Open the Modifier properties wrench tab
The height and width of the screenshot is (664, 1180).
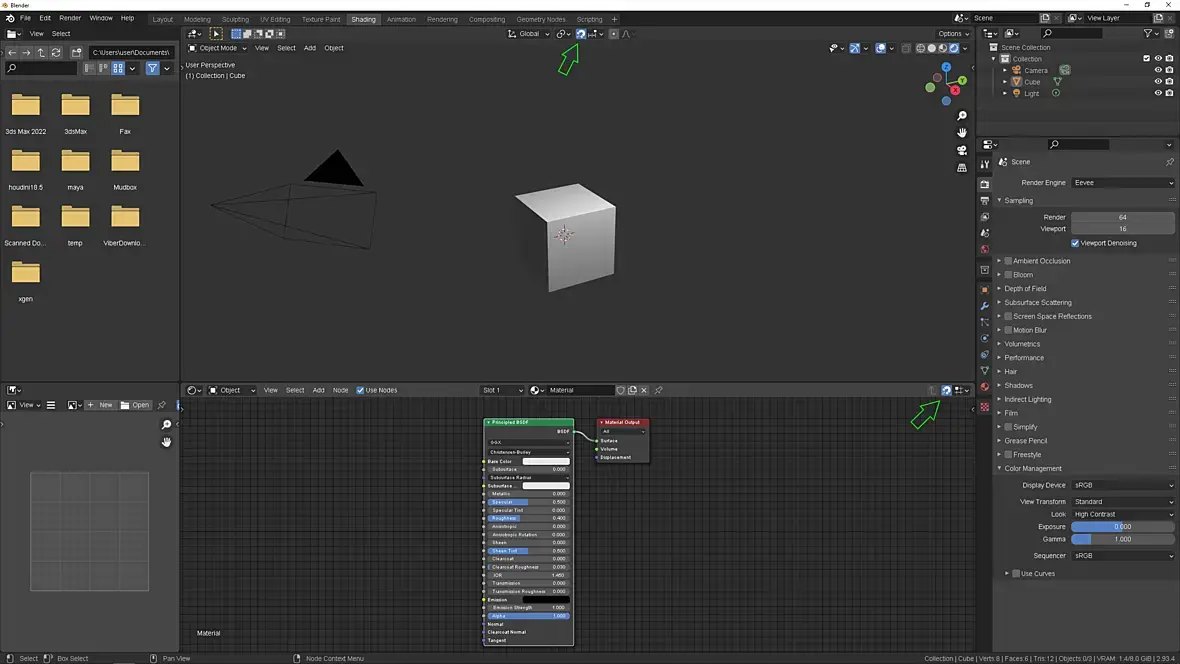point(985,305)
